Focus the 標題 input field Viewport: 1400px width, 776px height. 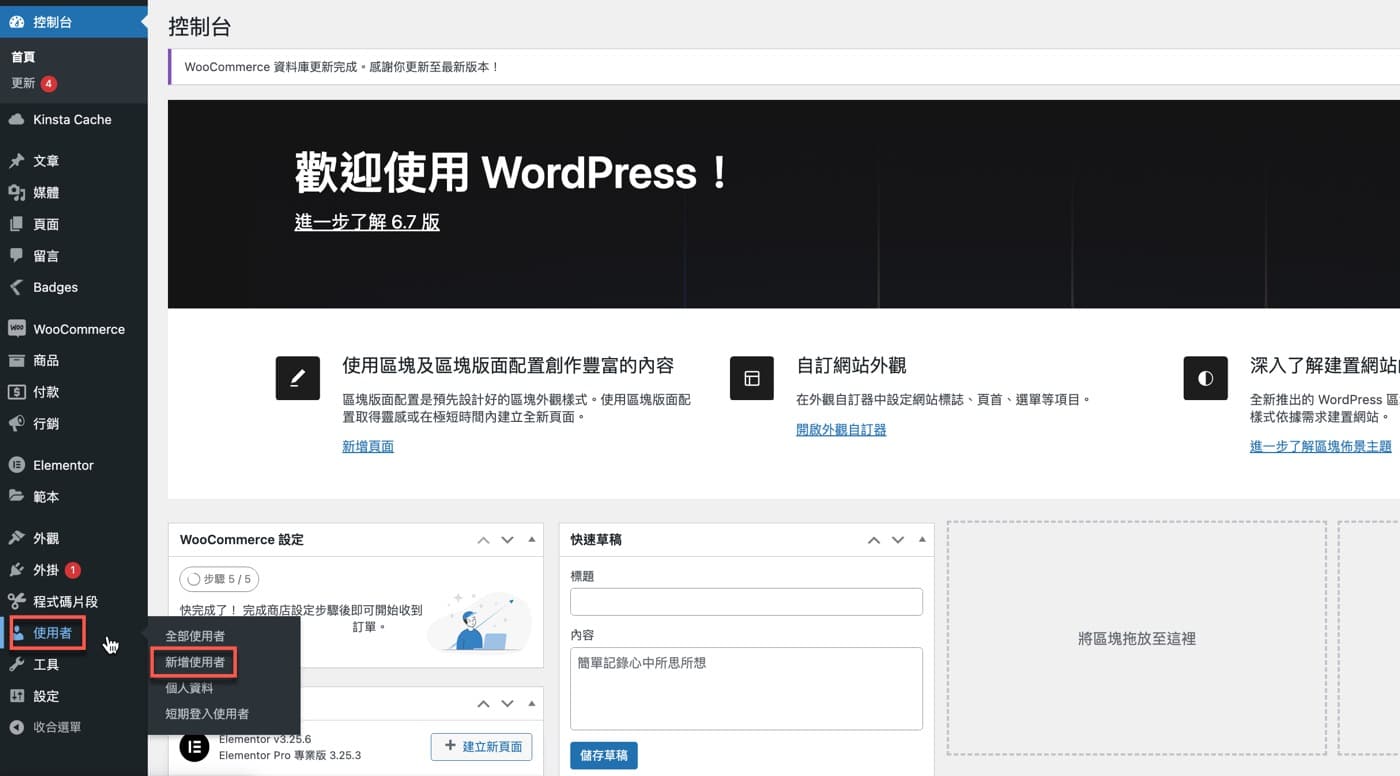pyautogui.click(x=746, y=602)
